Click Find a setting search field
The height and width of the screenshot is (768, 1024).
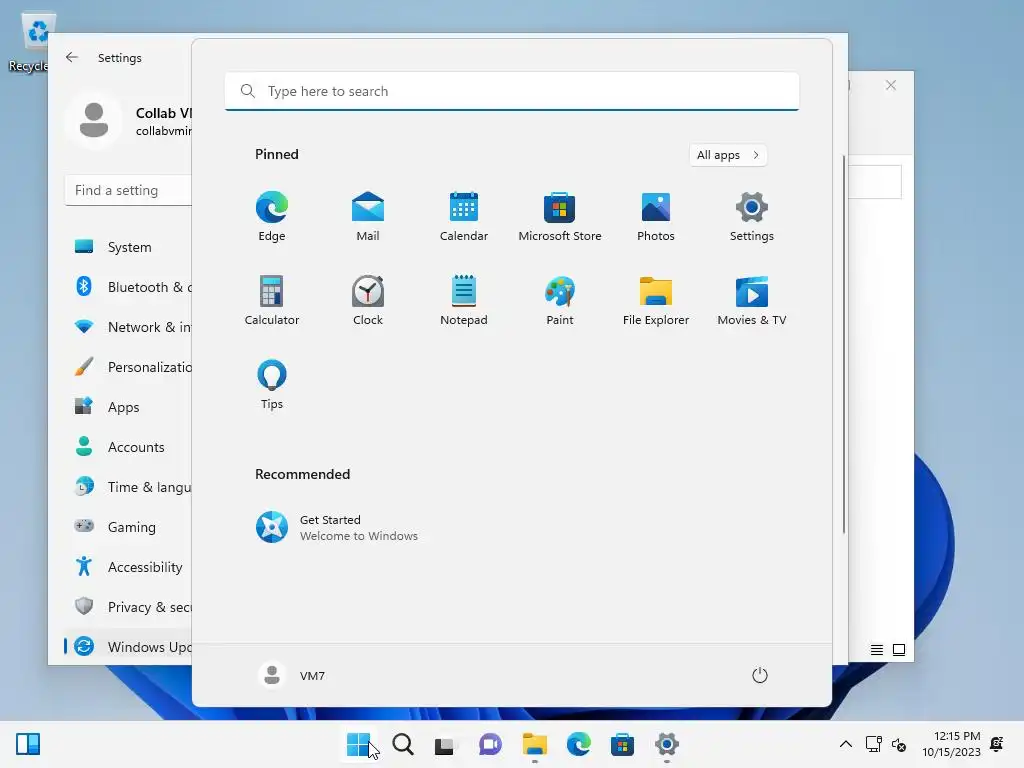pos(129,191)
